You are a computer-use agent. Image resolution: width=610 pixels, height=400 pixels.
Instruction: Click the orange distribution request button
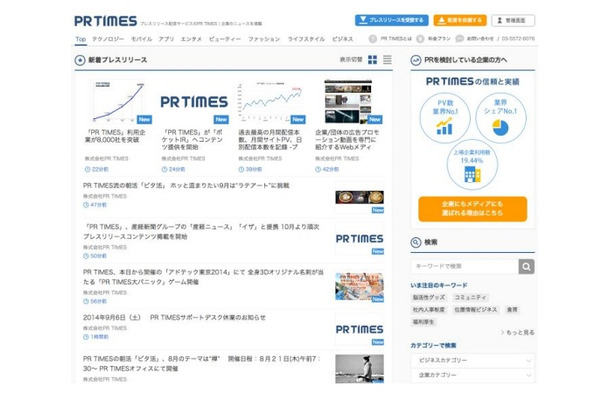click(x=460, y=20)
